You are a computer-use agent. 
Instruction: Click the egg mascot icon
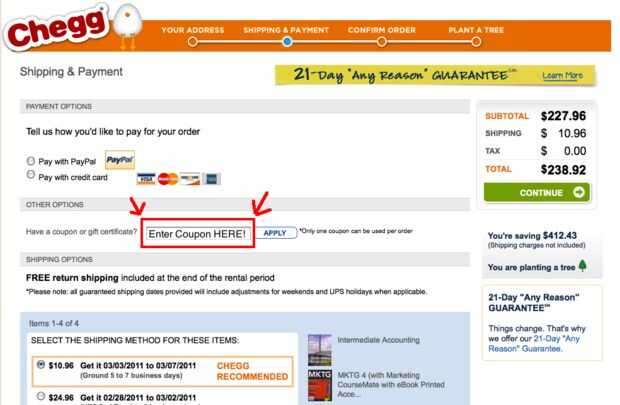tap(128, 26)
